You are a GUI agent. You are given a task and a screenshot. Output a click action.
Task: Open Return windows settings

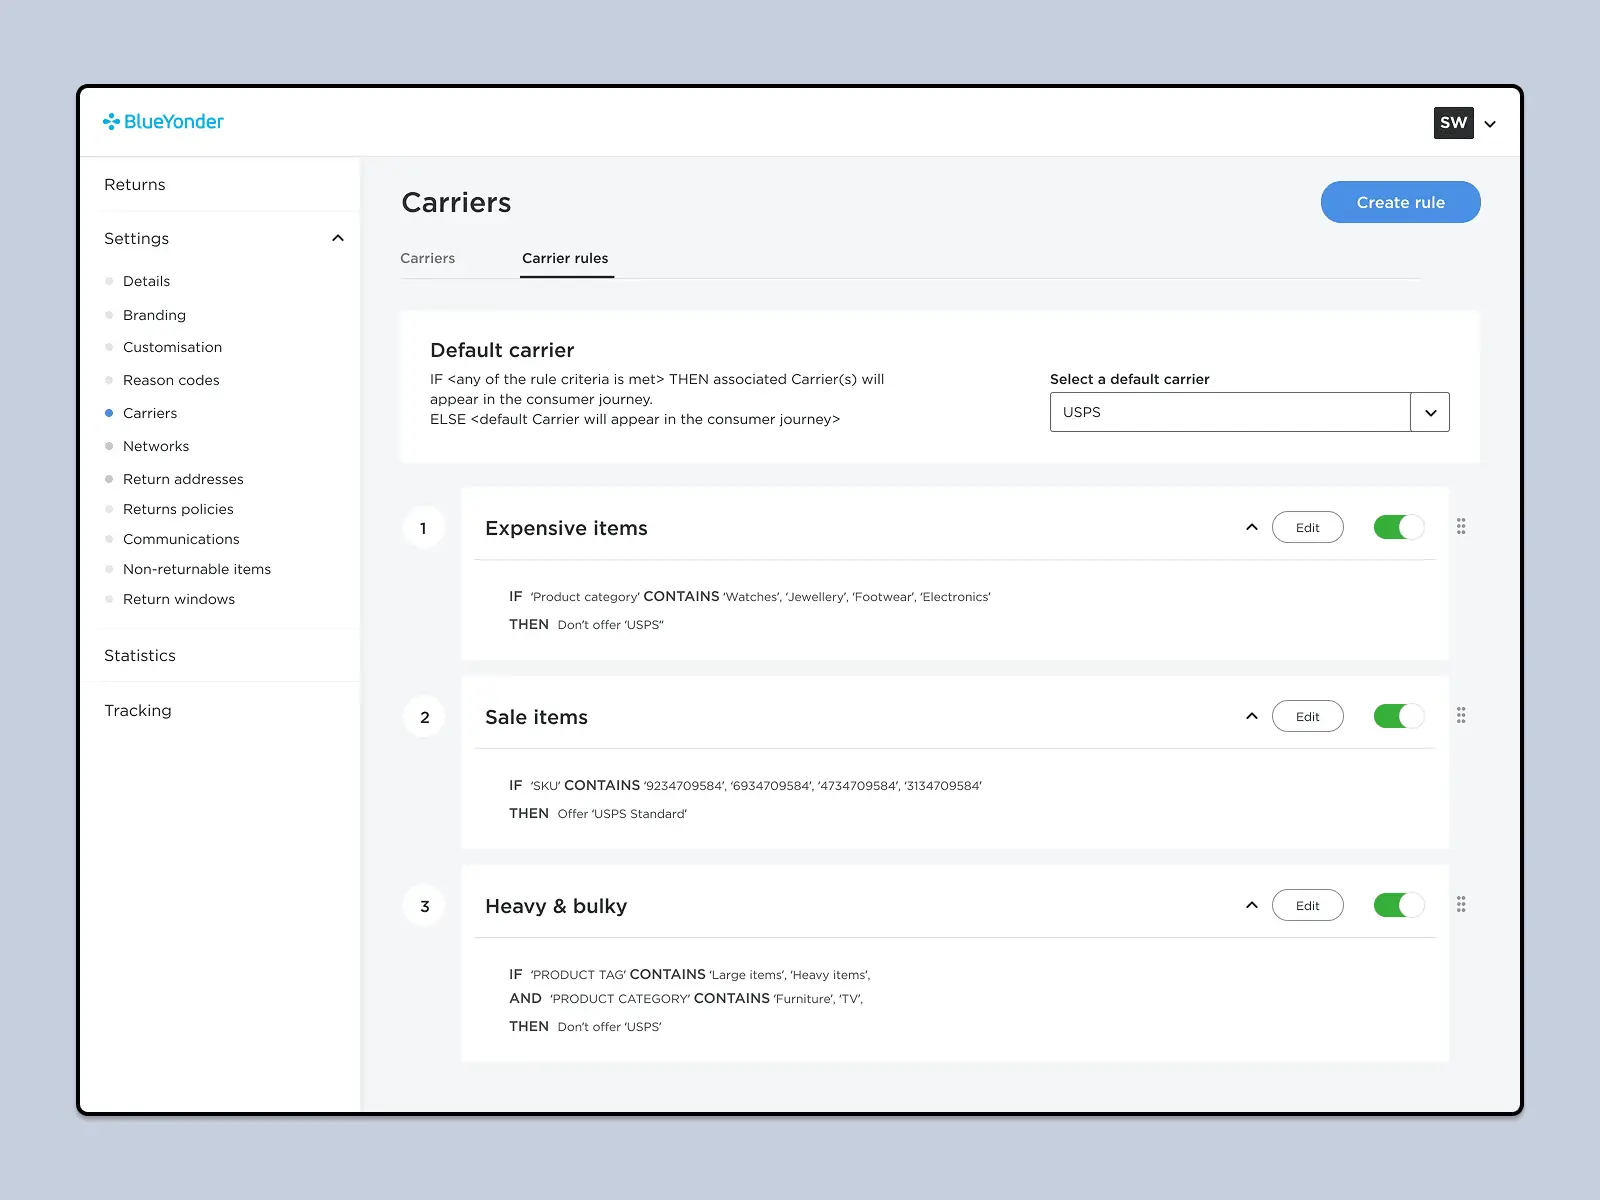coord(179,599)
